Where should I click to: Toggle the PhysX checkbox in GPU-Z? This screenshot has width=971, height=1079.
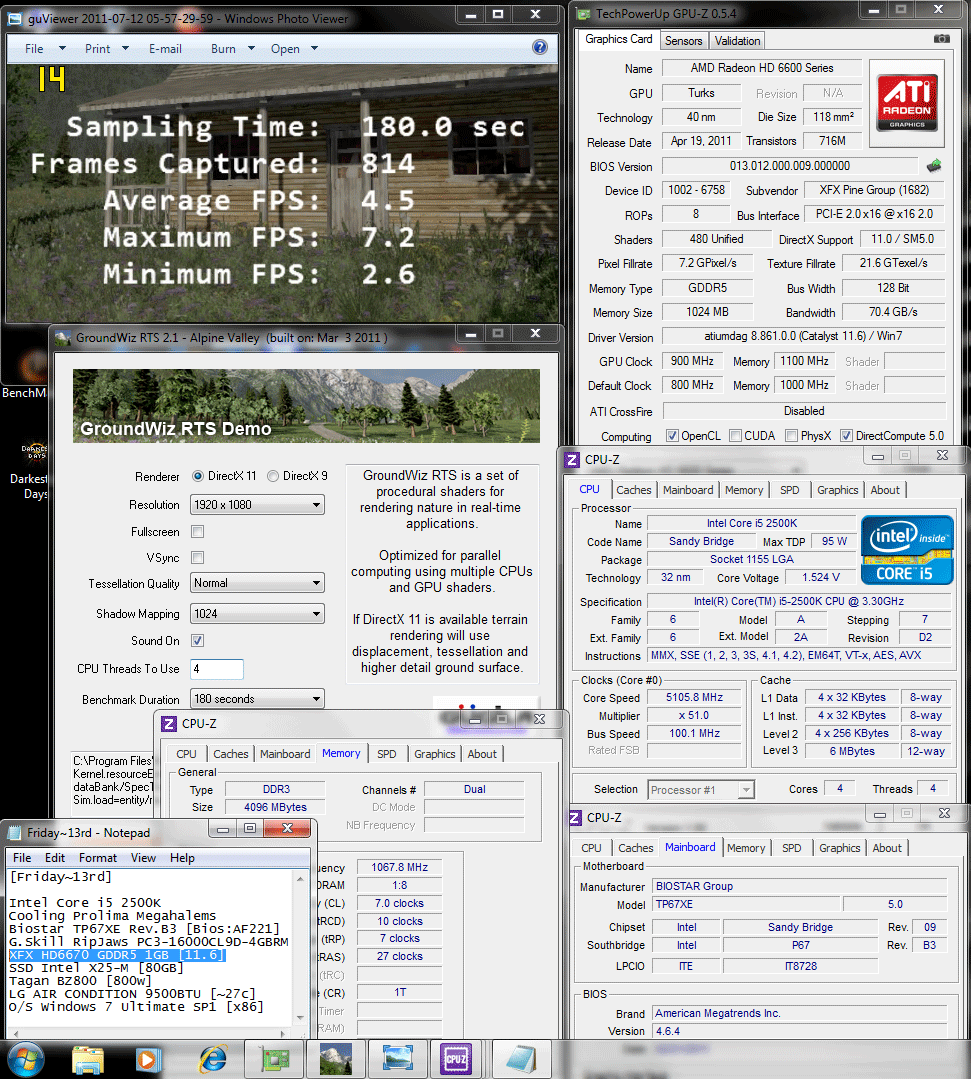791,436
